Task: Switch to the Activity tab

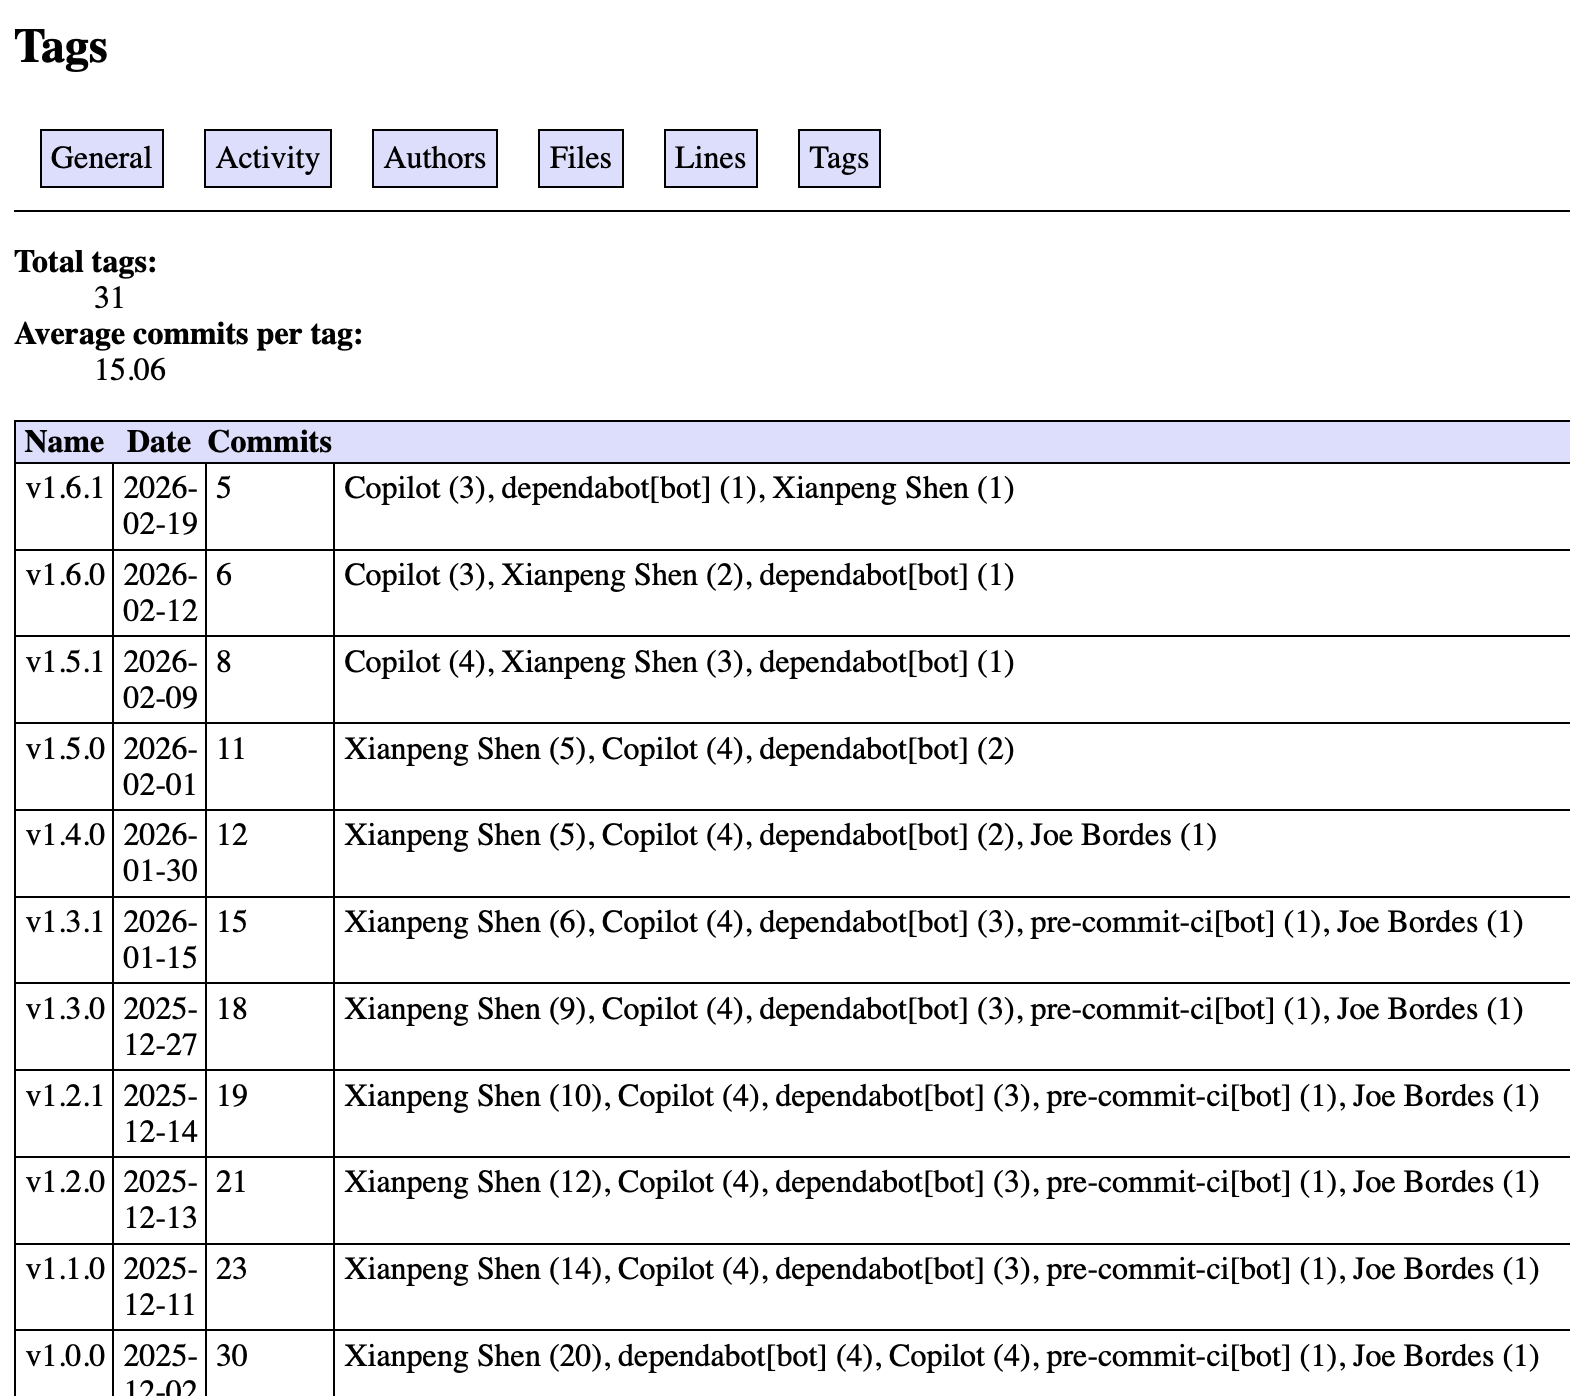Action: coord(267,158)
